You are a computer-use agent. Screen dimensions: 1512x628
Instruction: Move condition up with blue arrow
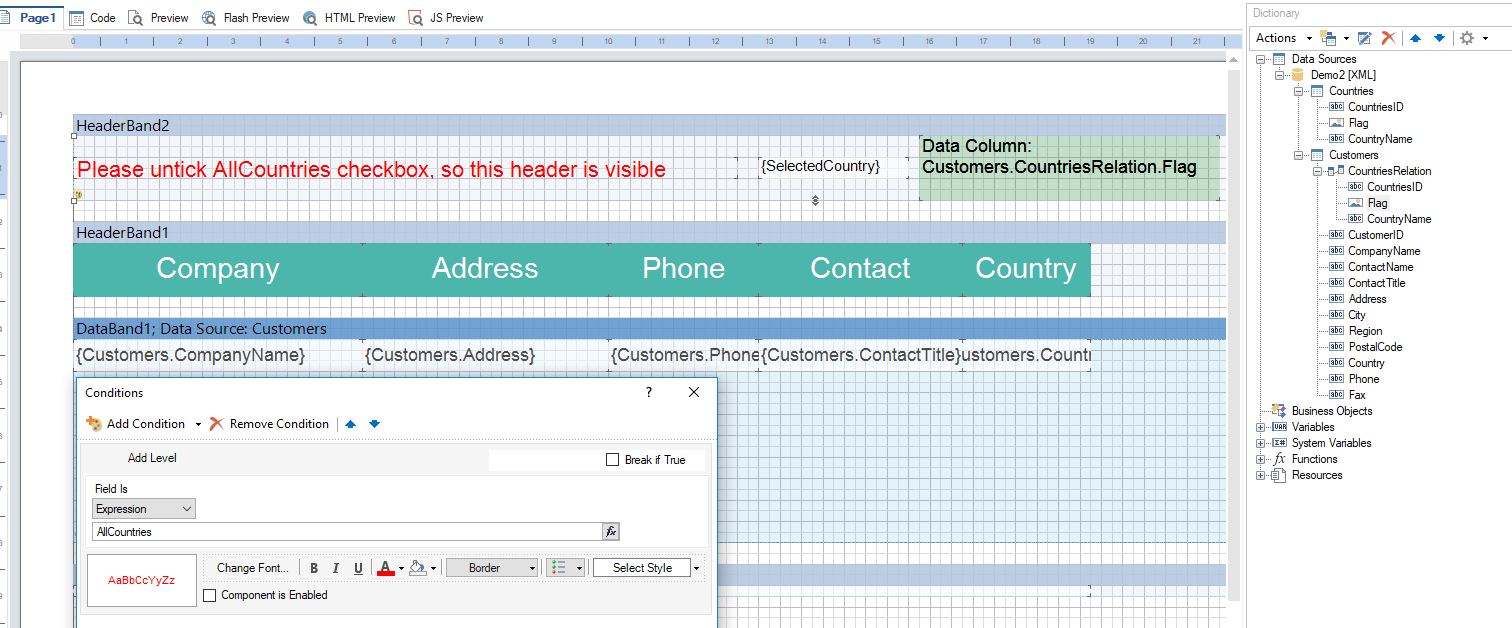tap(350, 424)
